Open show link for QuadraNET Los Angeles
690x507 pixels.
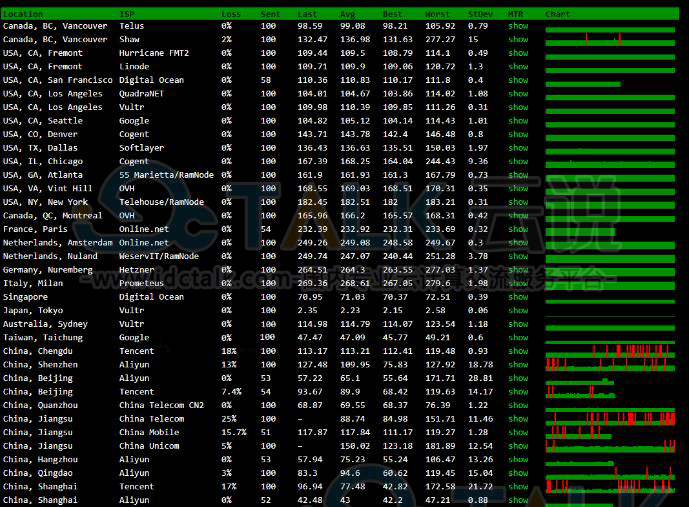518,94
